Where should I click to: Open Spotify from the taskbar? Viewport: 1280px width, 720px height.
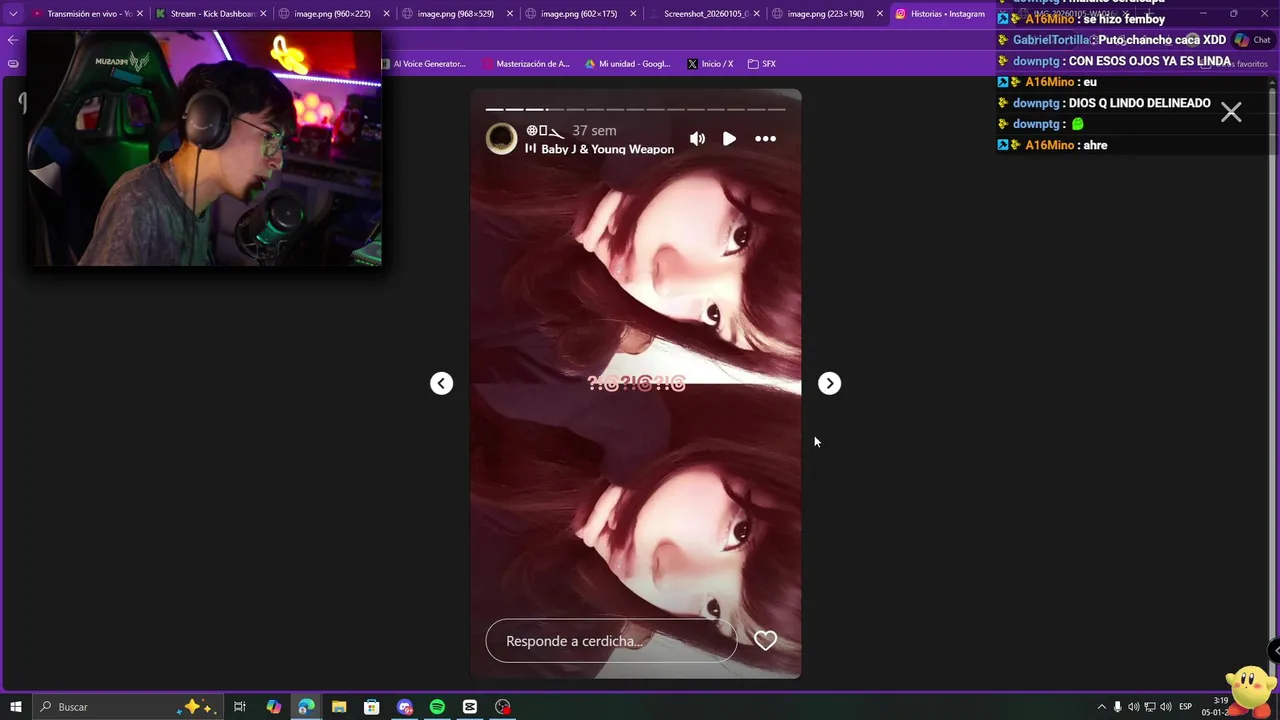[437, 707]
